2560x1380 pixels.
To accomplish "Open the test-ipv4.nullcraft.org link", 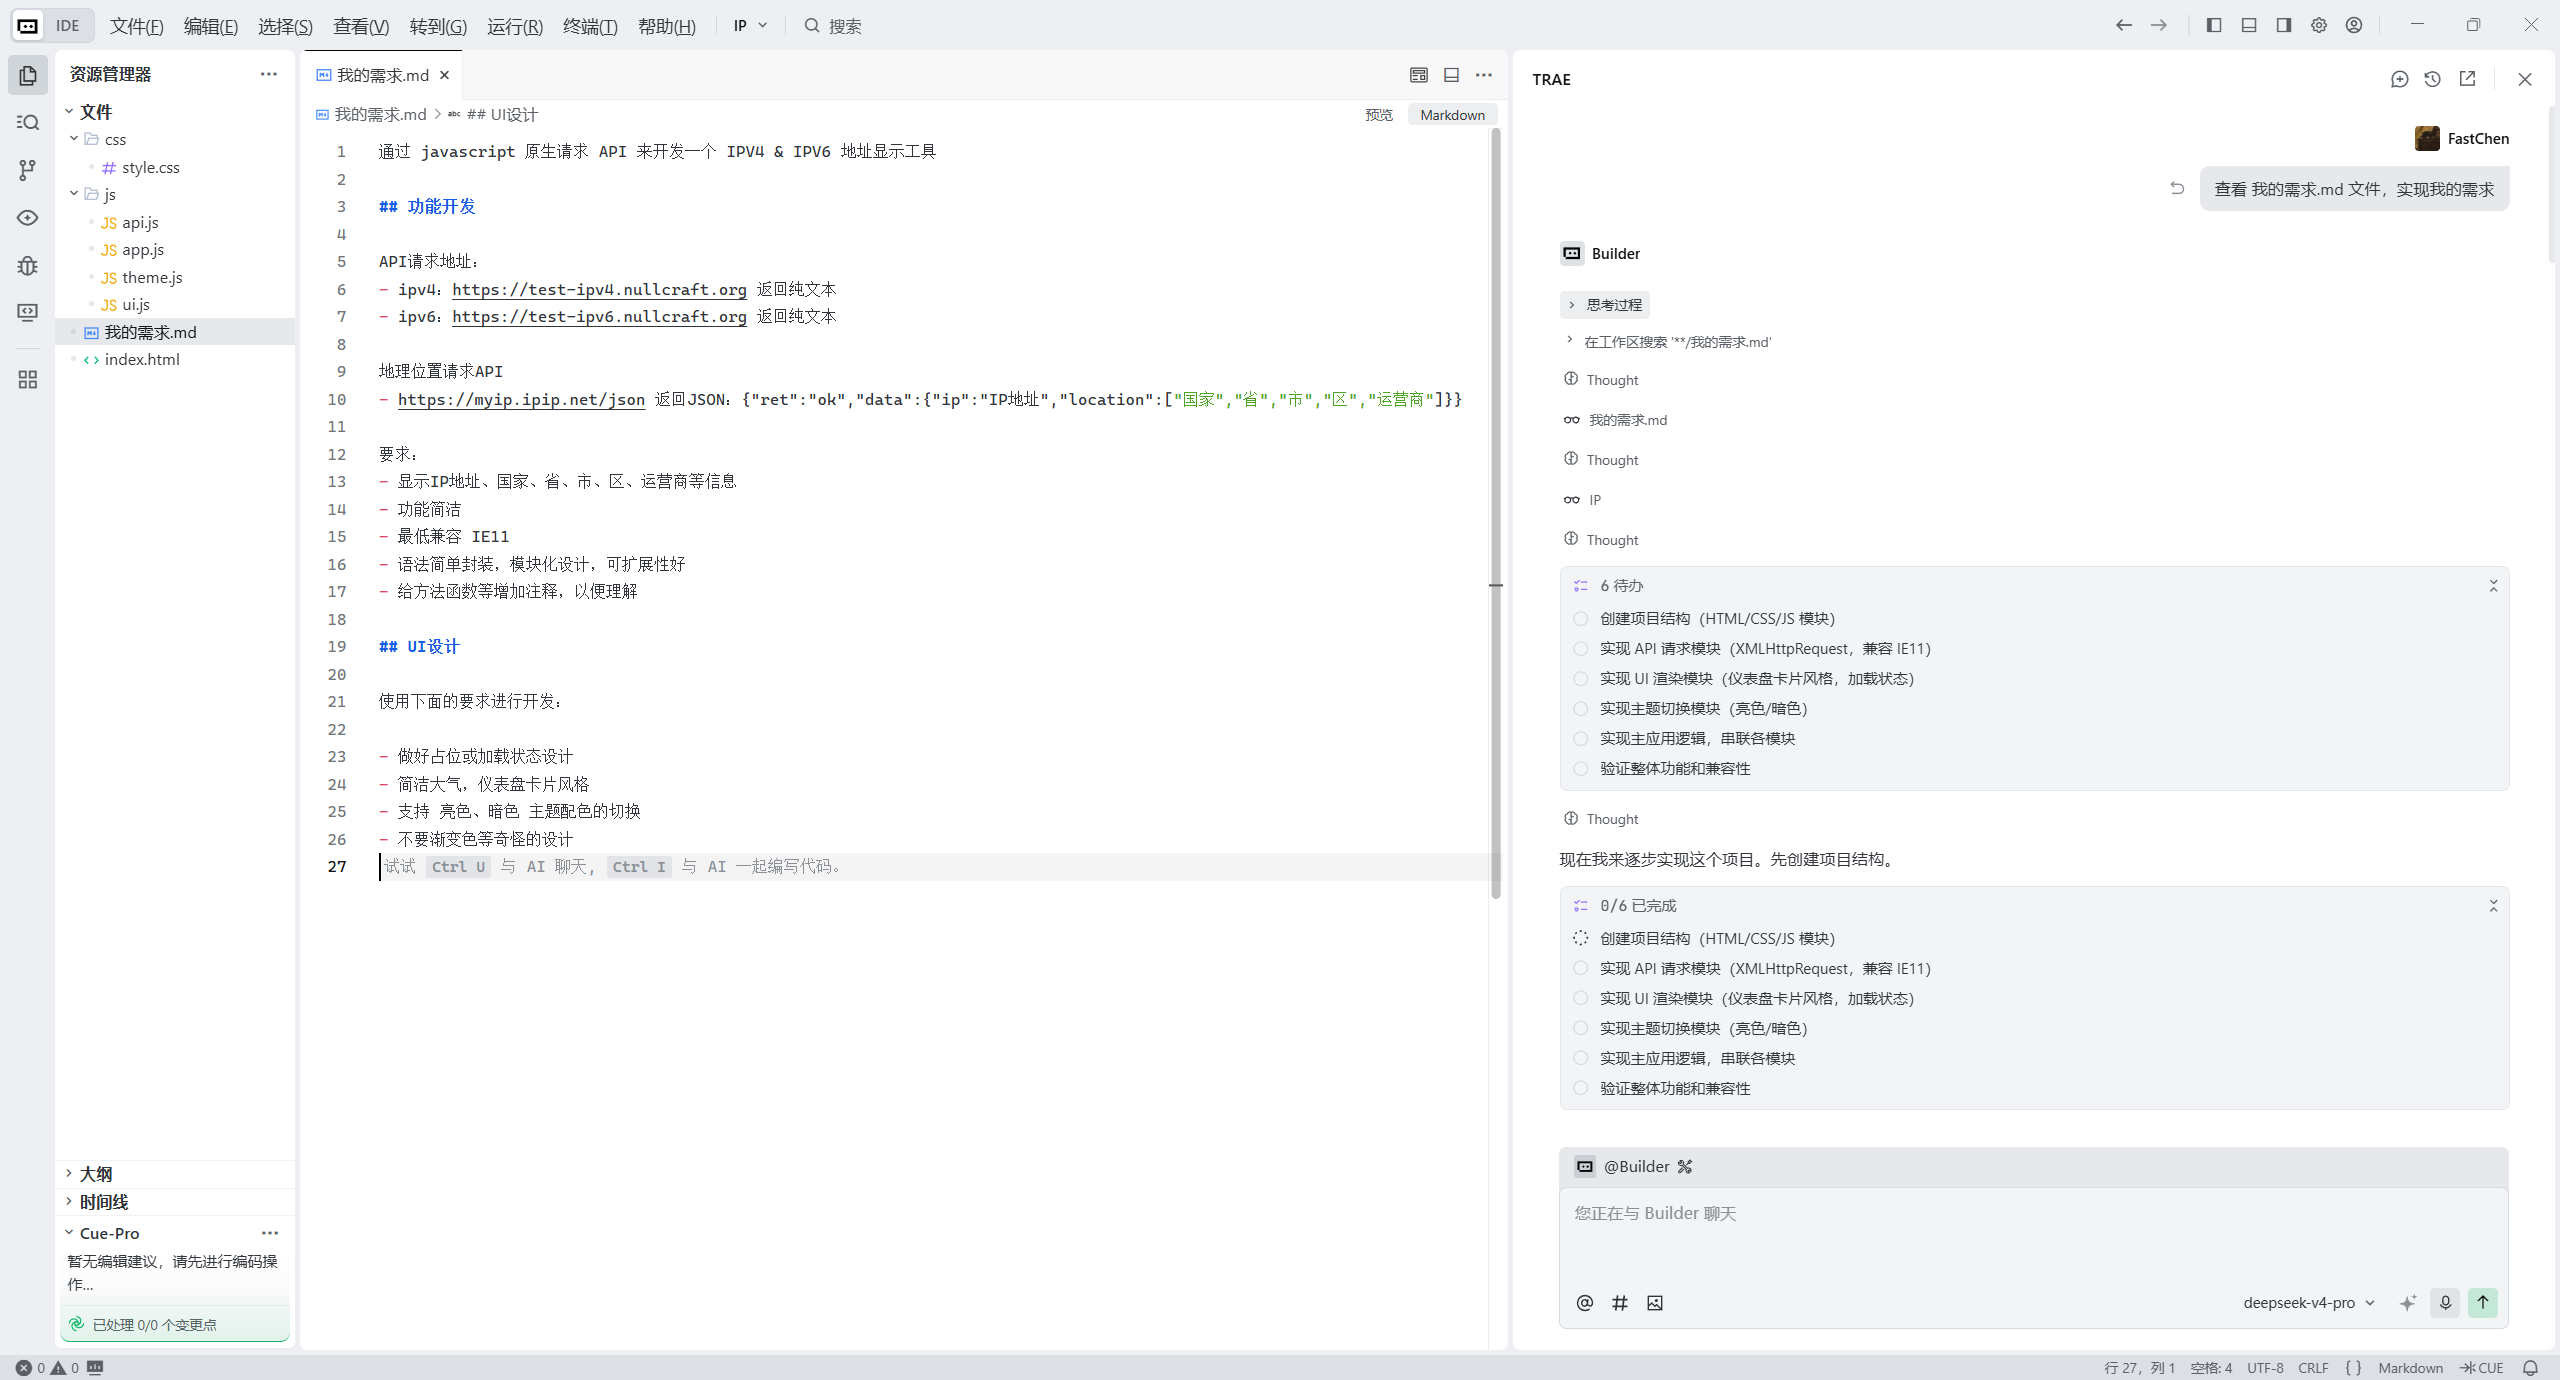I will (x=598, y=289).
